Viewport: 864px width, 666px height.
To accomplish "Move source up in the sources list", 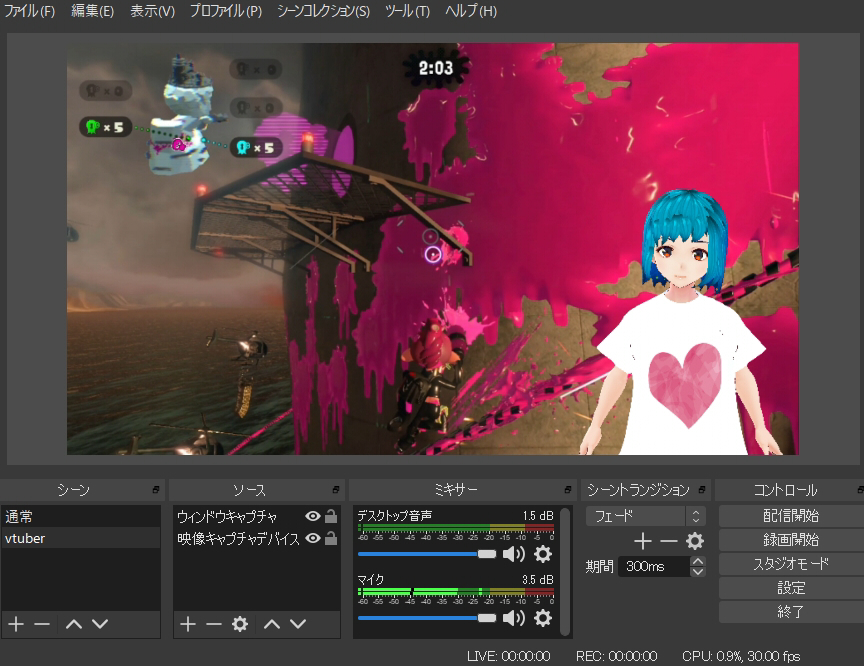I will pyautogui.click(x=272, y=624).
